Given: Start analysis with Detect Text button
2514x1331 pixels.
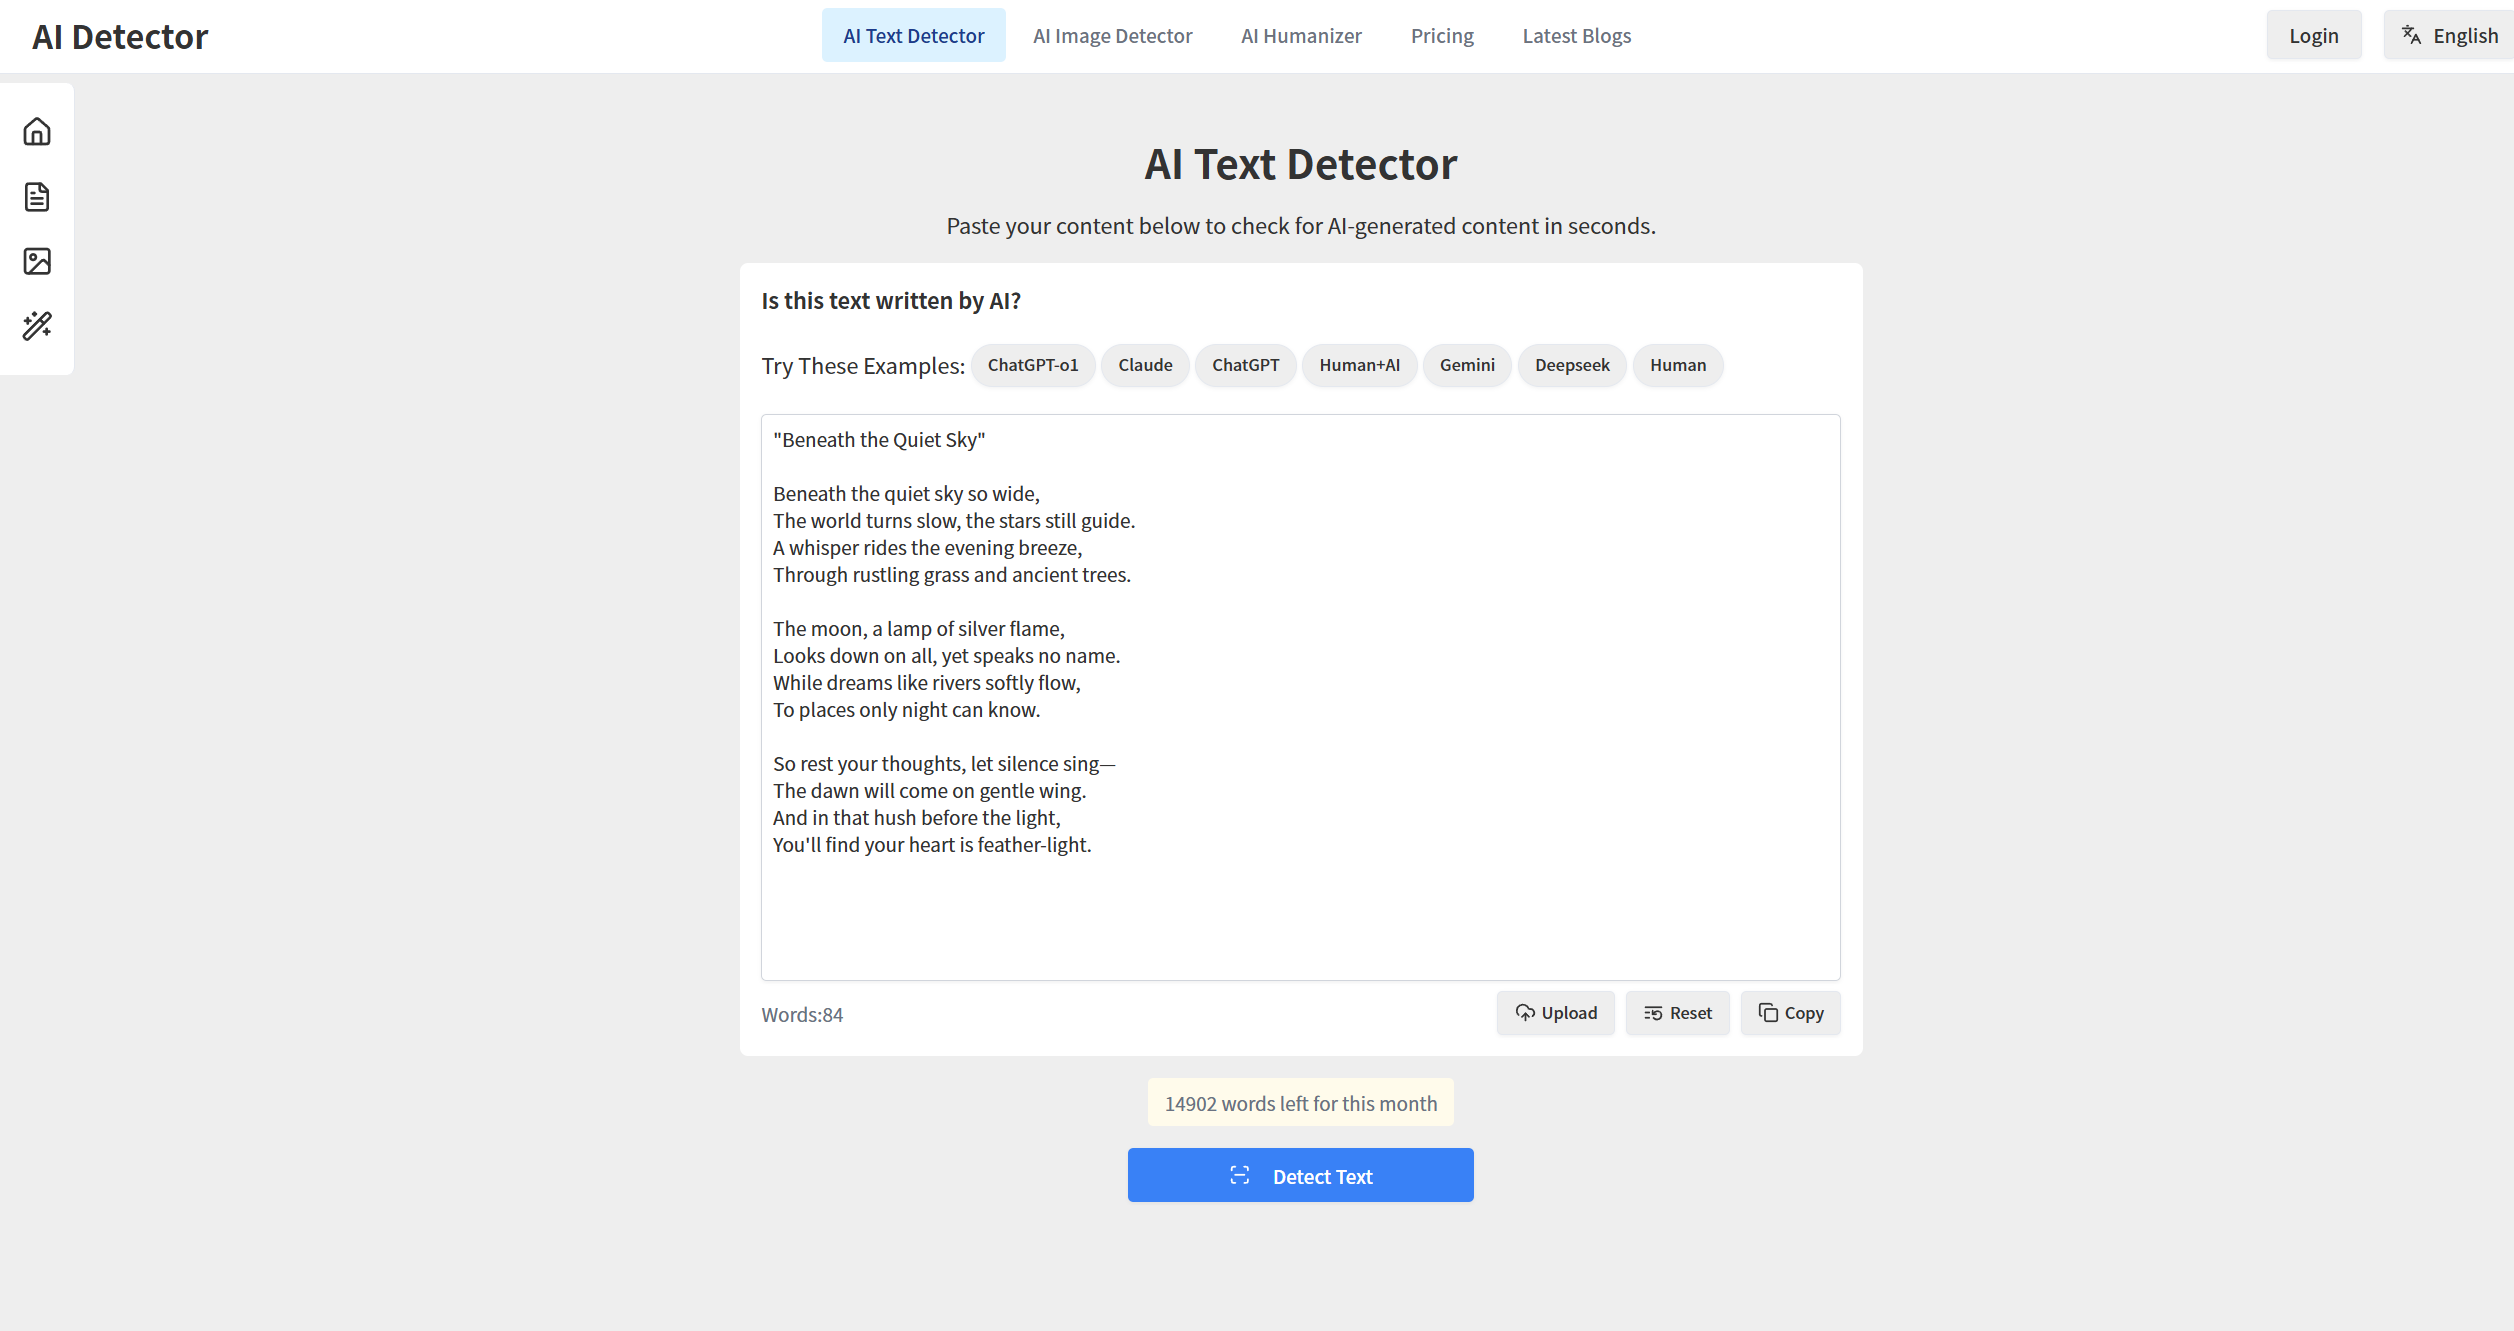Looking at the screenshot, I should [1300, 1175].
